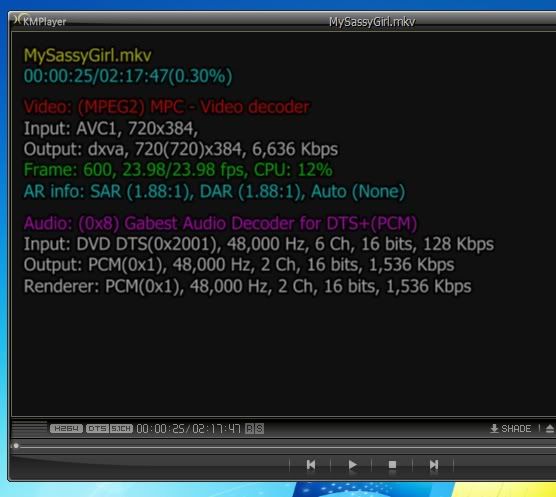The image size is (556, 497).
Task: Skip to previous track button
Action: [311, 465]
